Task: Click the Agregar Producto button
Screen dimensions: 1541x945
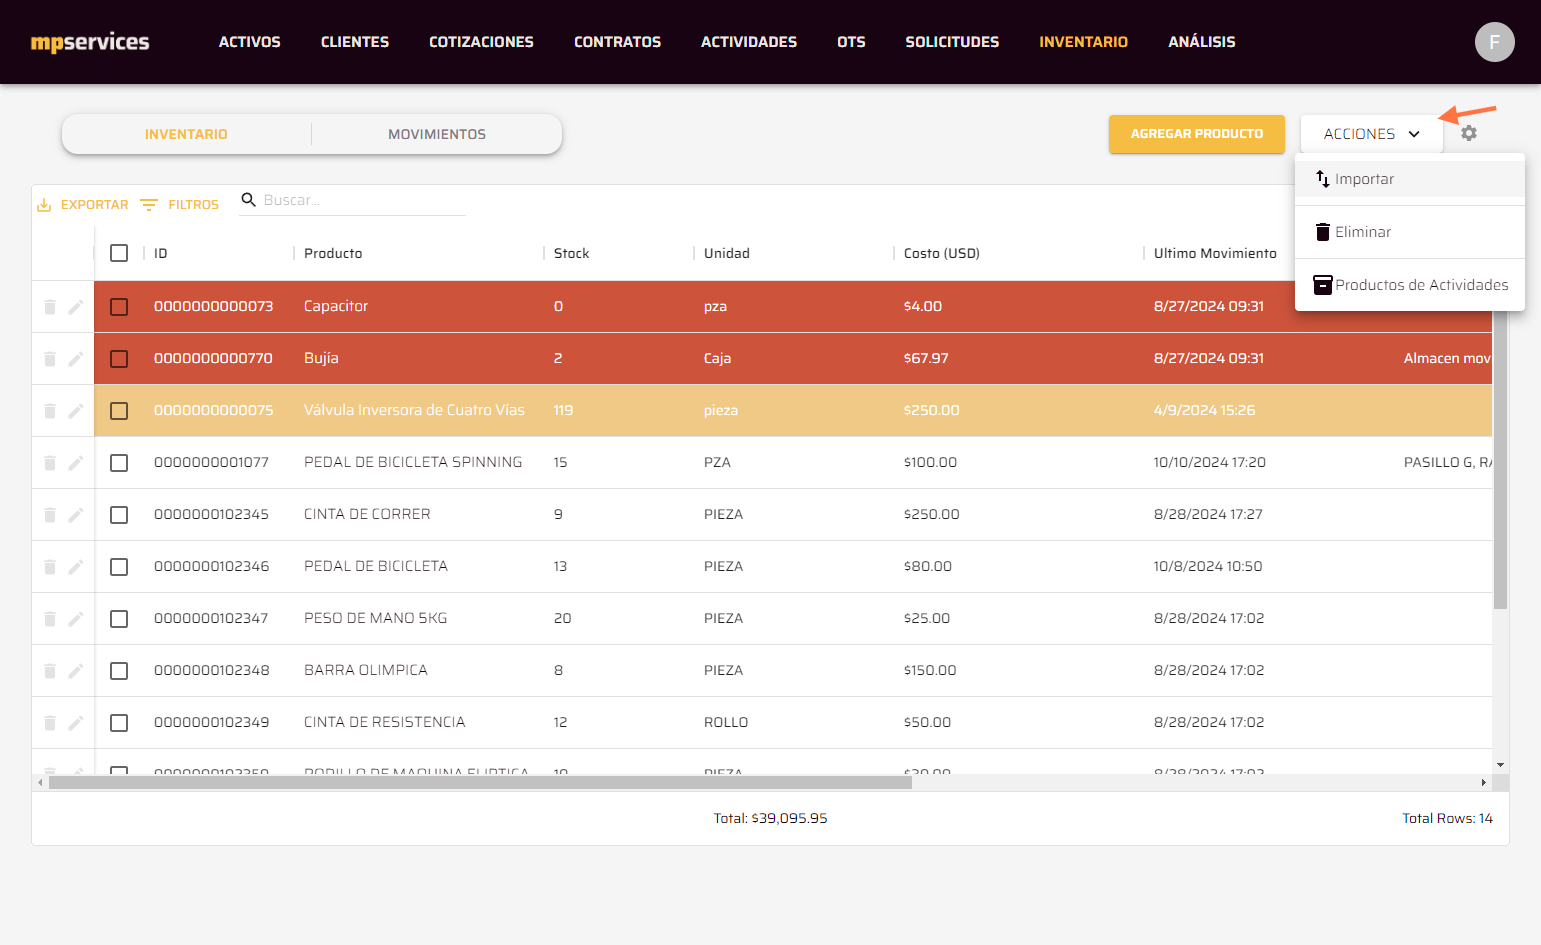Action: click(x=1196, y=134)
